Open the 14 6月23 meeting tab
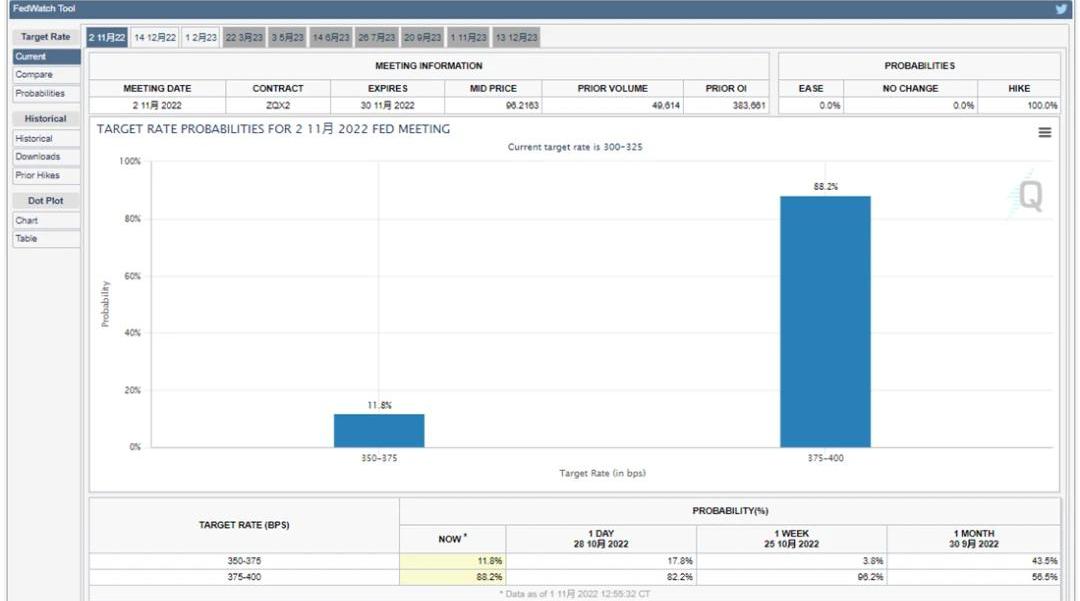This screenshot has width=1080, height=601. (x=331, y=37)
